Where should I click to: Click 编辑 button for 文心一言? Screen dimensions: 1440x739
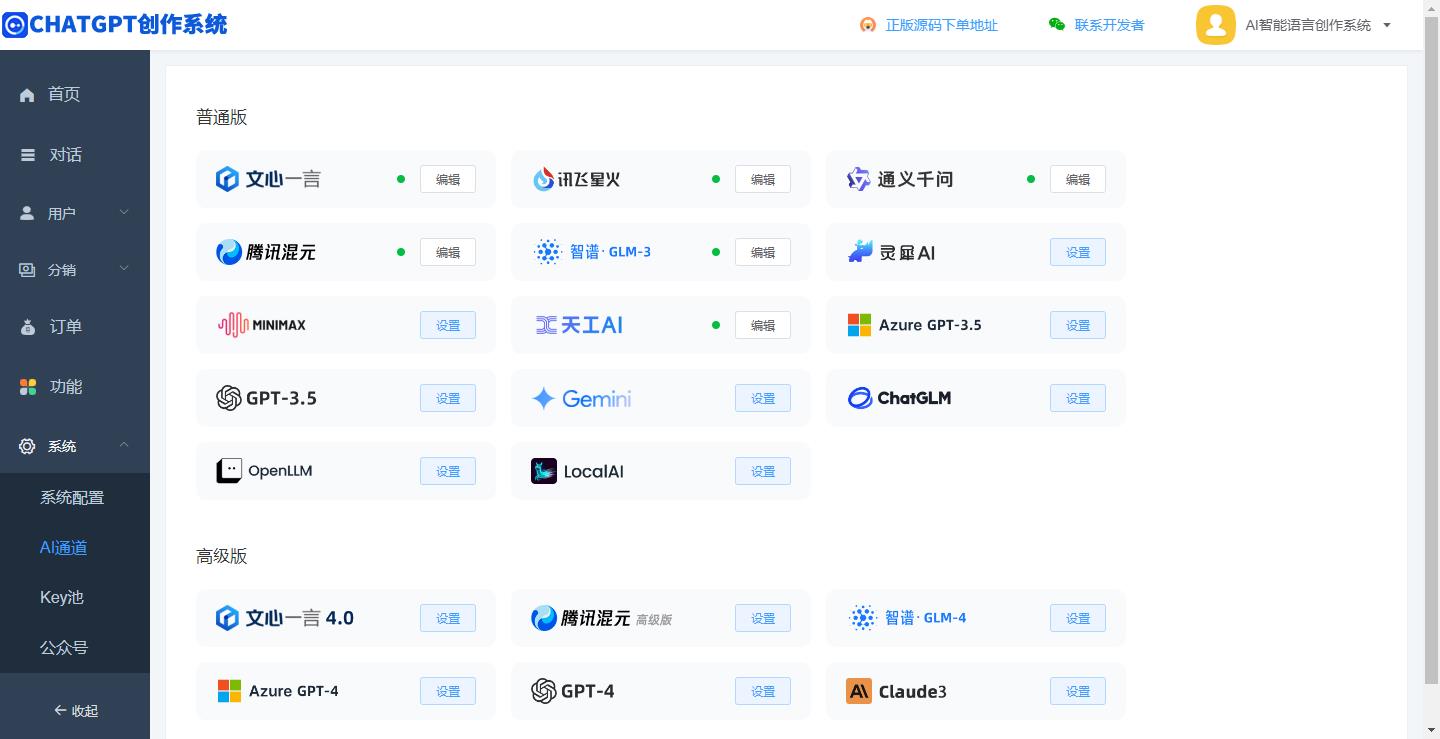[448, 179]
